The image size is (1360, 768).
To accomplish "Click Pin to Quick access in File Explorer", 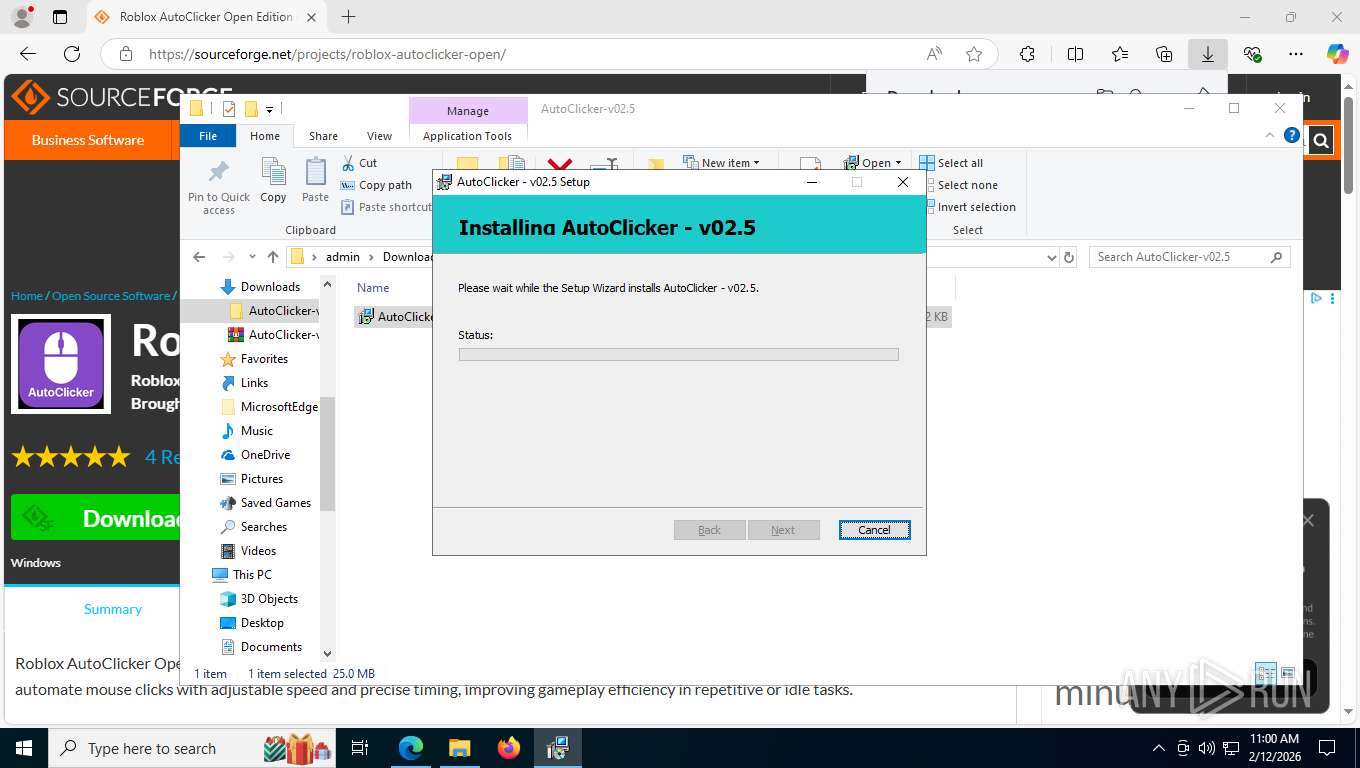I will point(219,187).
